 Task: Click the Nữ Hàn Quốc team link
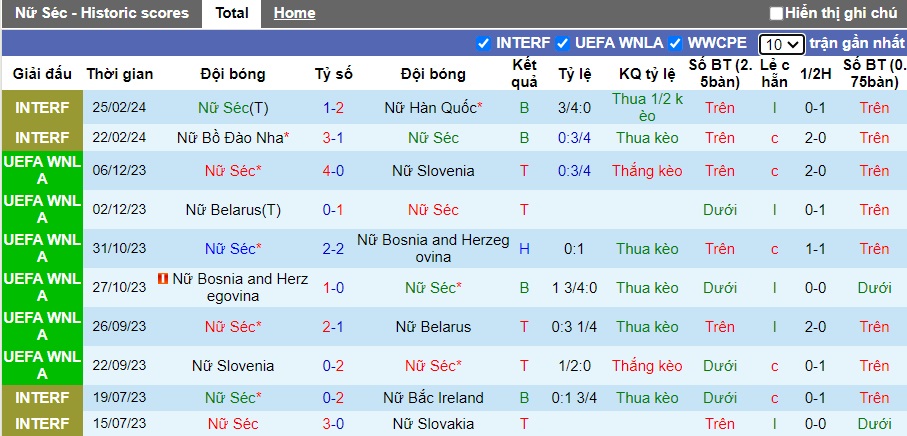pos(433,107)
